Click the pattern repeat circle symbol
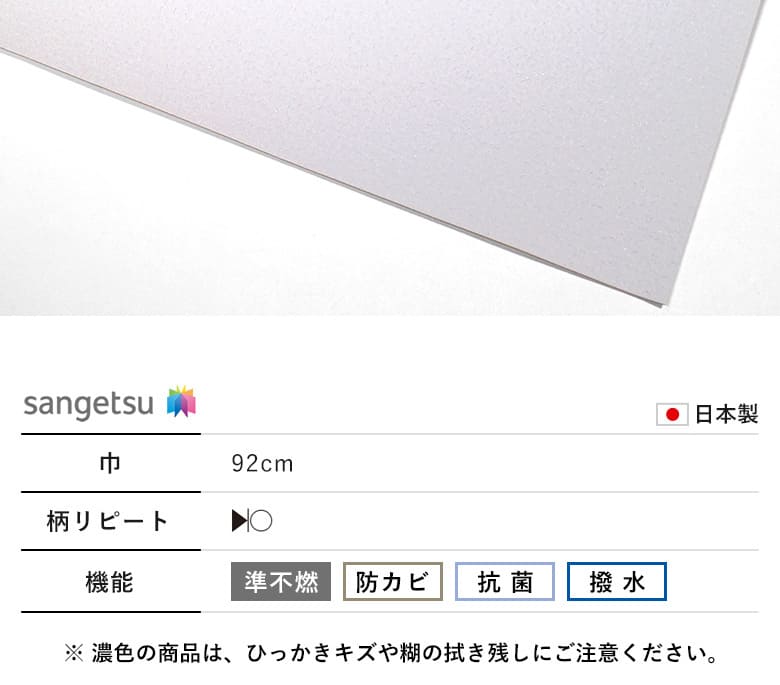 (x=261, y=521)
